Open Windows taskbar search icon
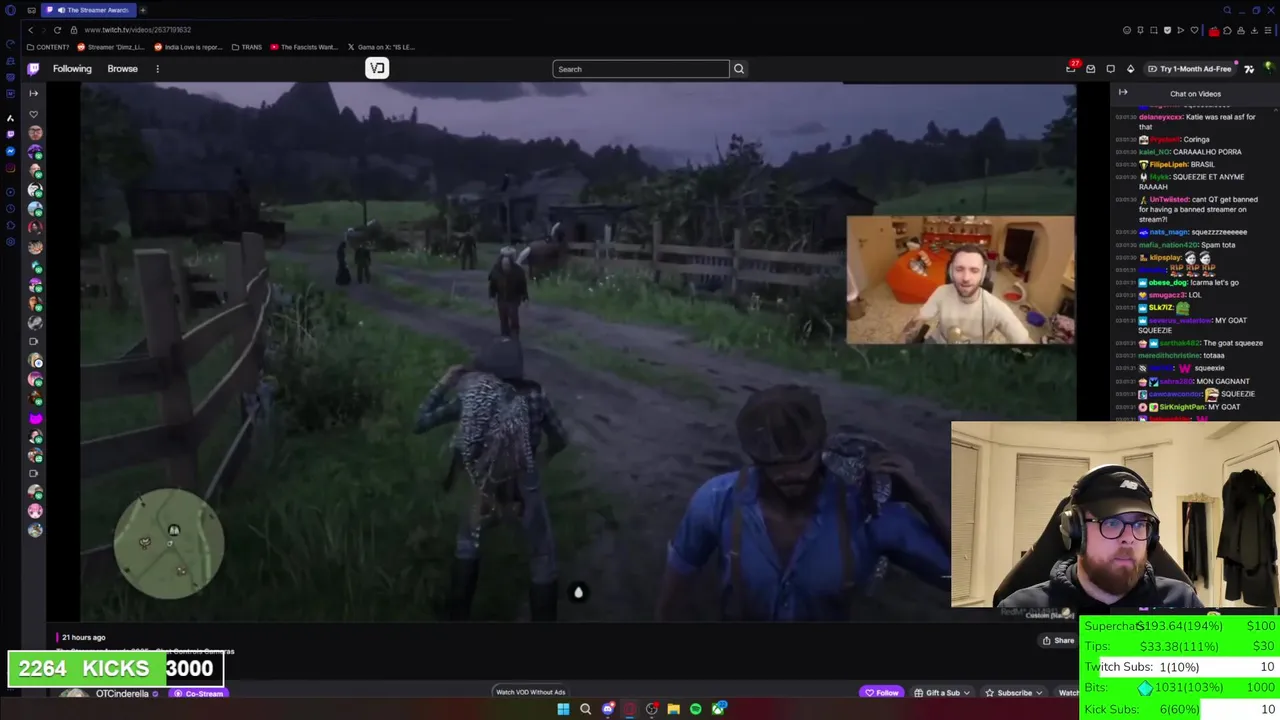This screenshot has width=1280, height=720. pos(585,709)
